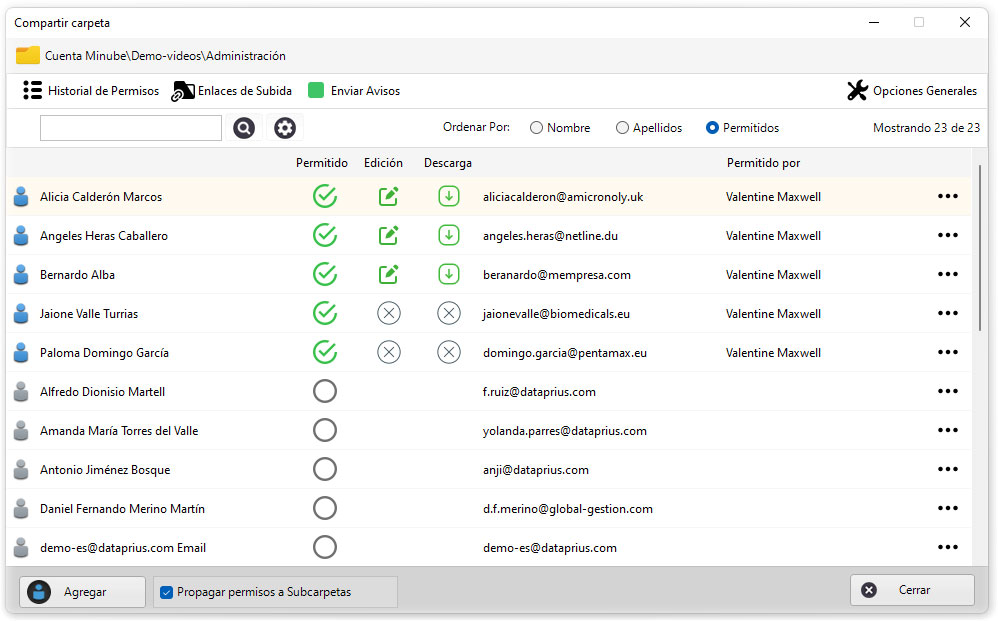Click grey avatar of Antonio Jiménez Bosque
998x621 pixels.
point(21,469)
